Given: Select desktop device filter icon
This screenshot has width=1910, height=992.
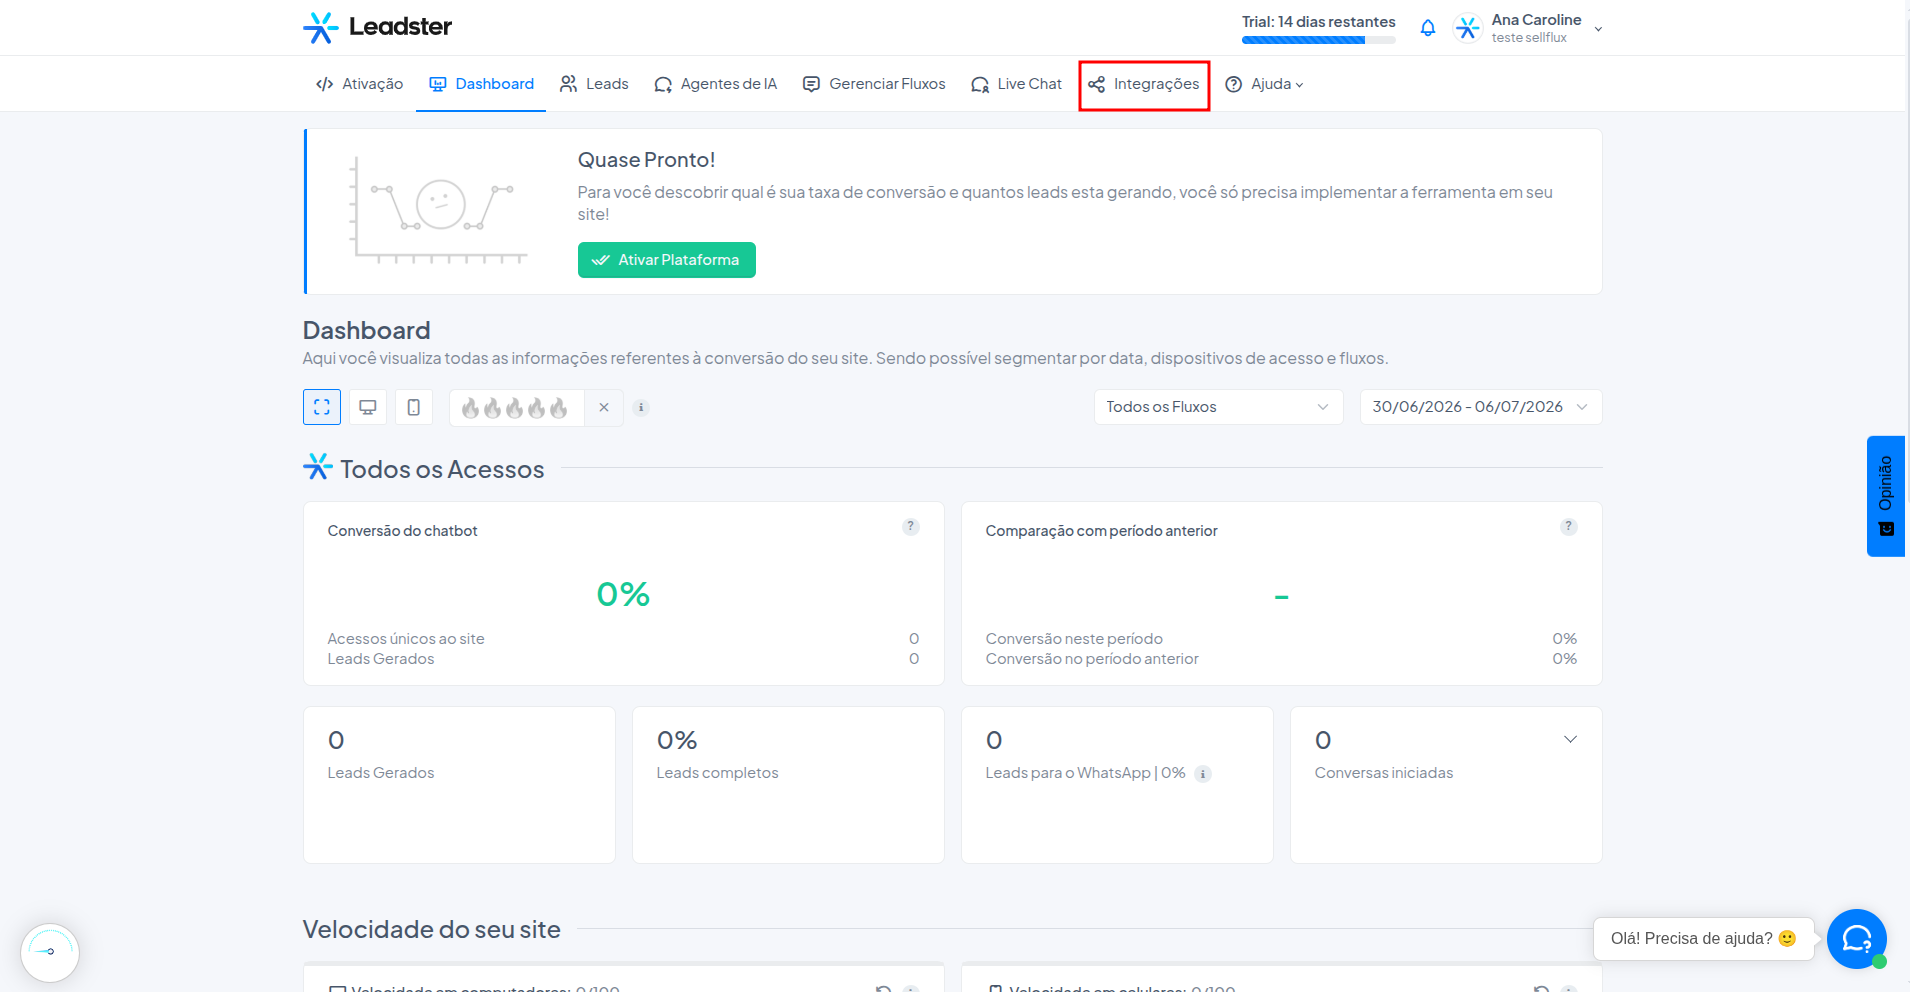Looking at the screenshot, I should 368,407.
